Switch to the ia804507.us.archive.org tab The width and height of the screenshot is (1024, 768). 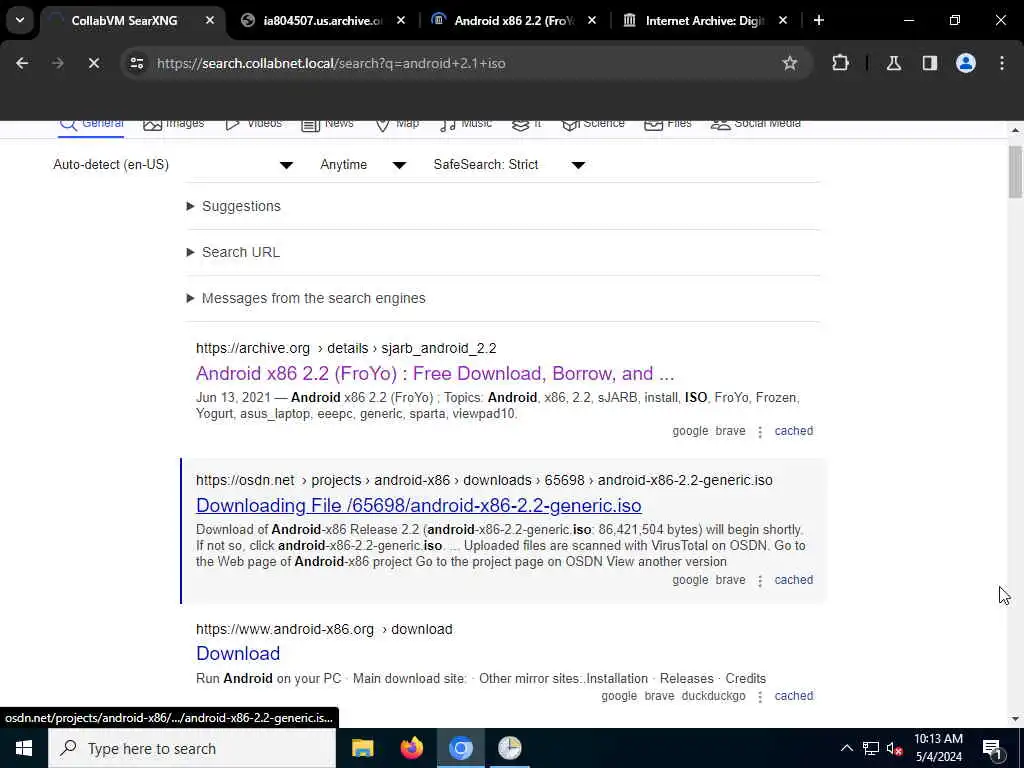coord(323,21)
